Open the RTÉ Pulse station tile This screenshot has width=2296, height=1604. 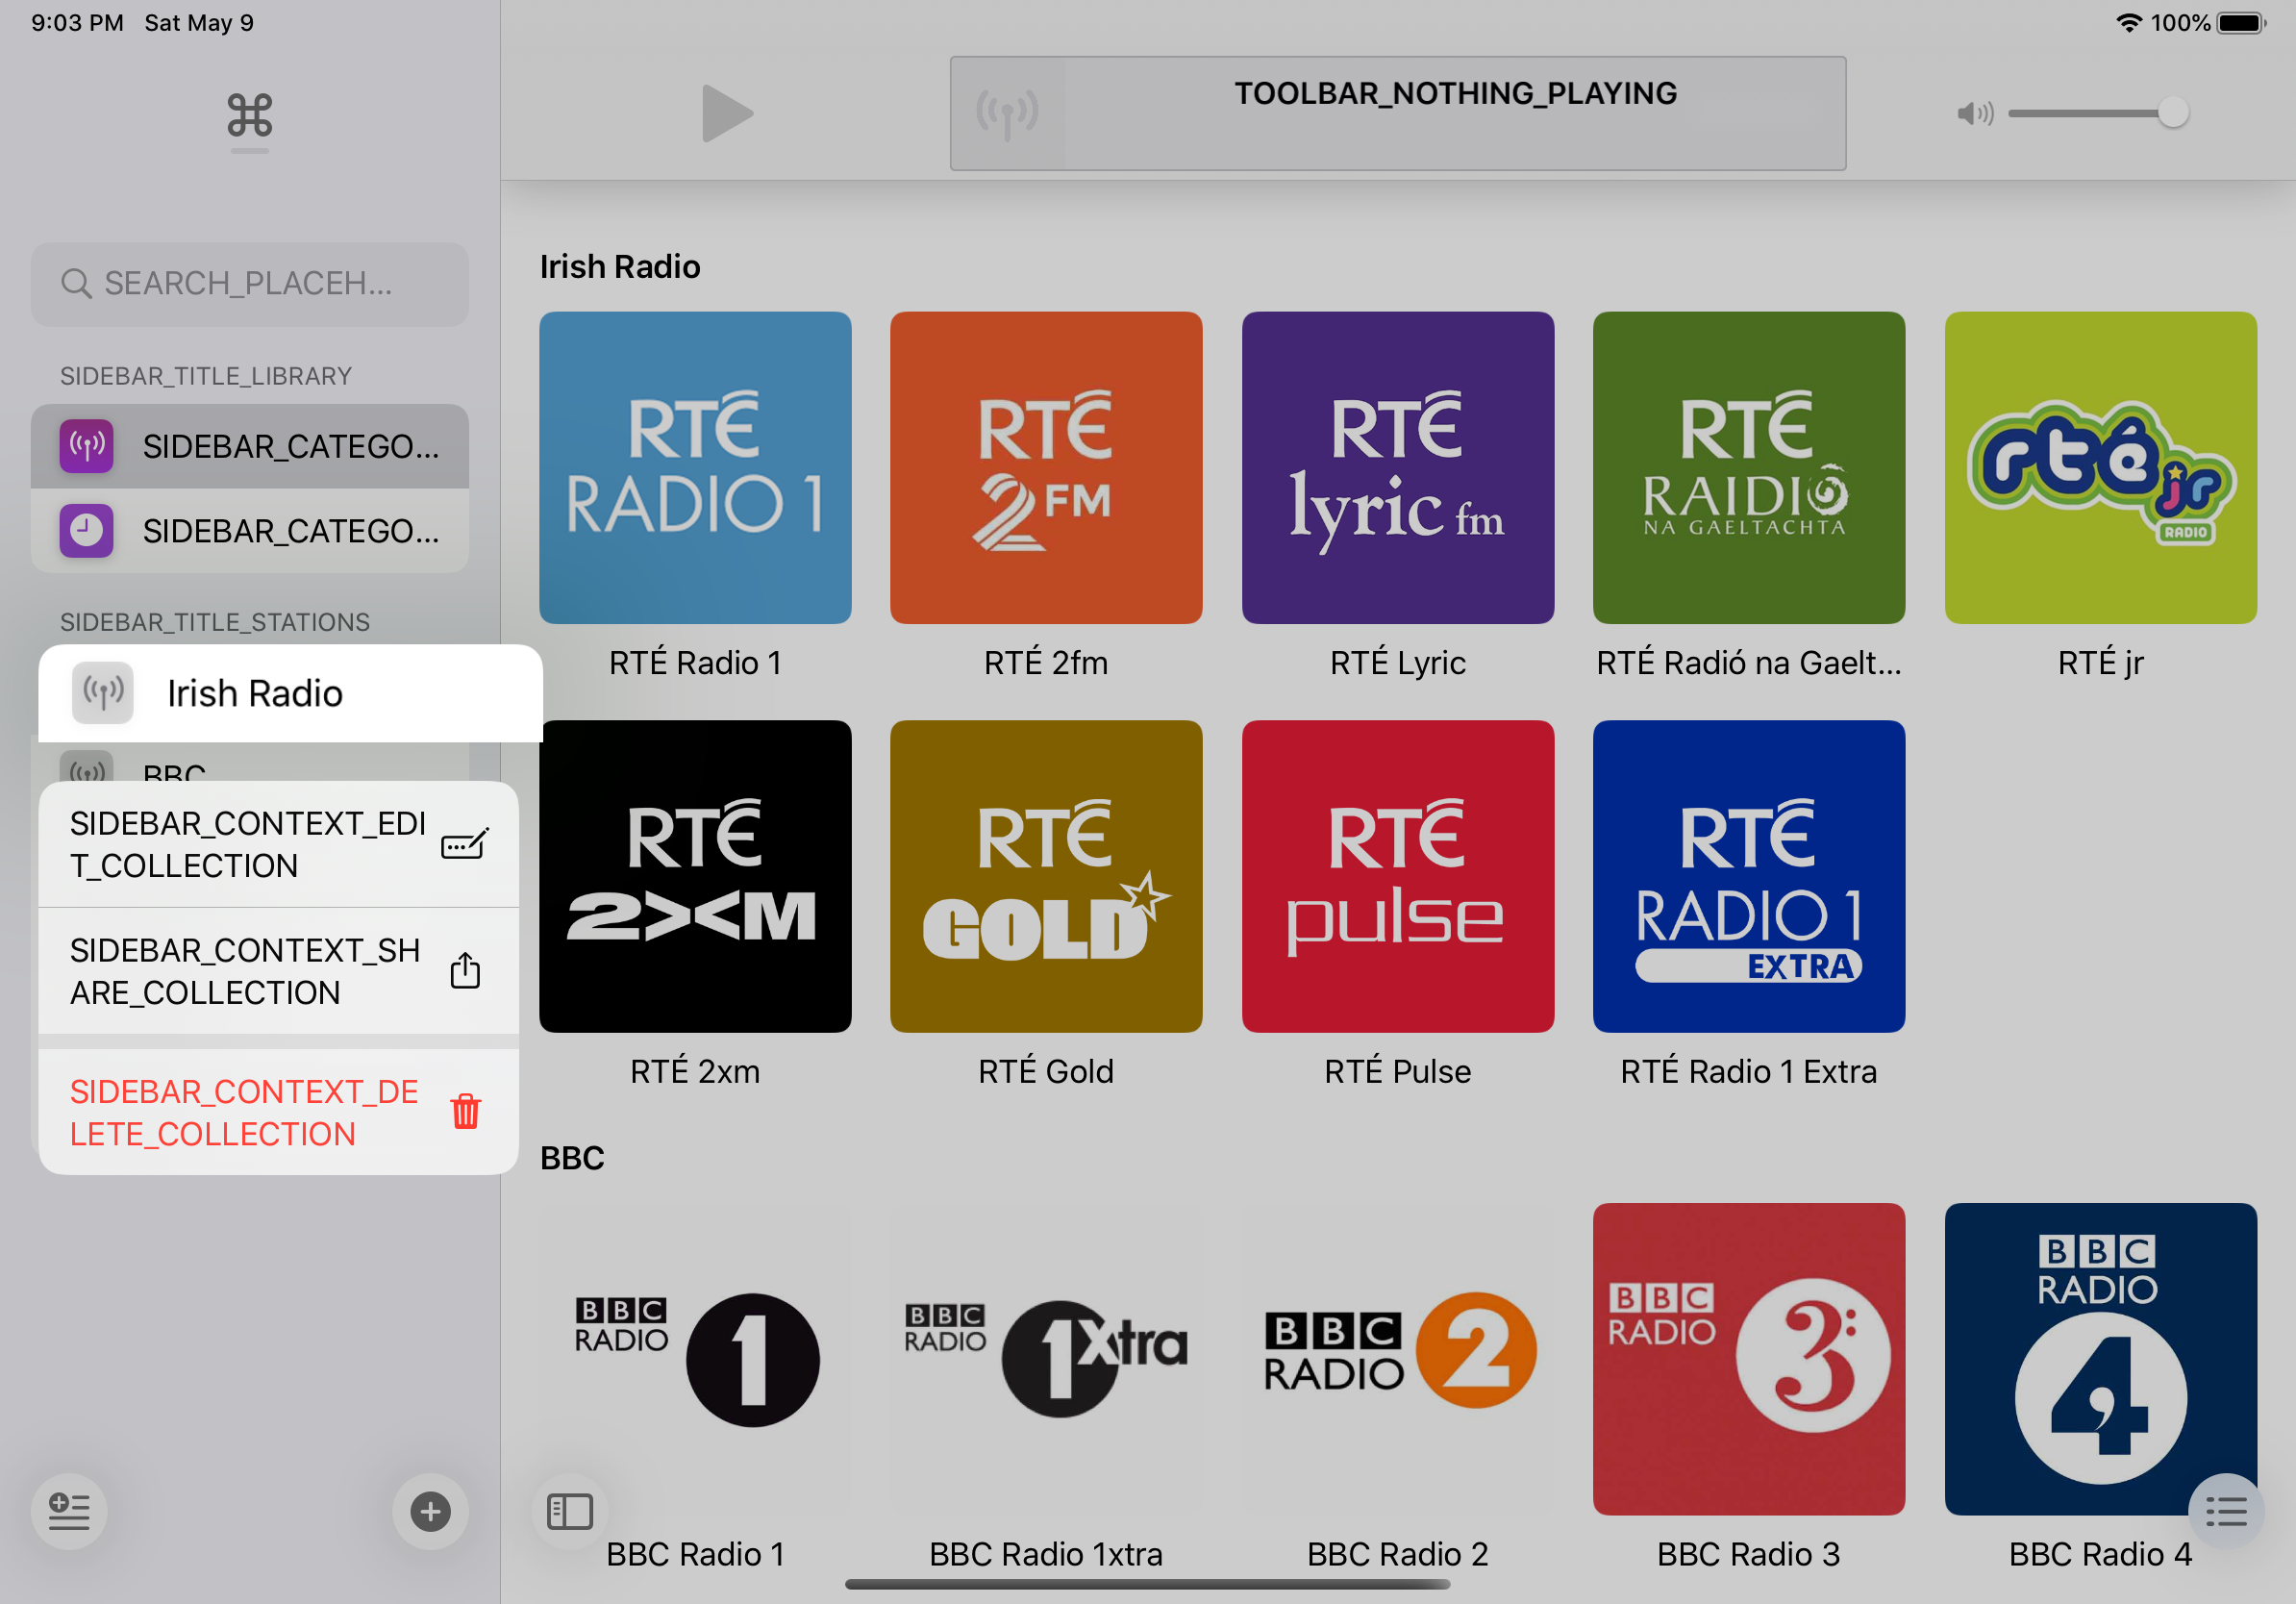1397,876
